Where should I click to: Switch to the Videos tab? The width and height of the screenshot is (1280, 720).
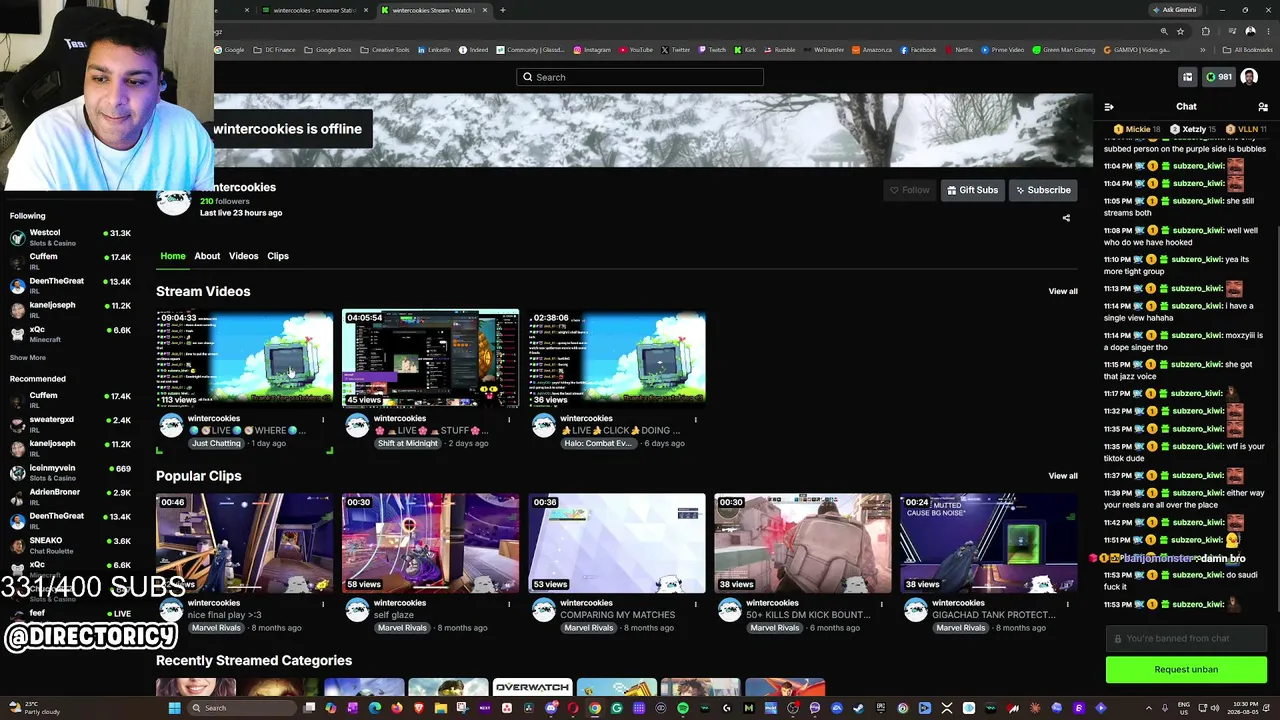[243, 256]
